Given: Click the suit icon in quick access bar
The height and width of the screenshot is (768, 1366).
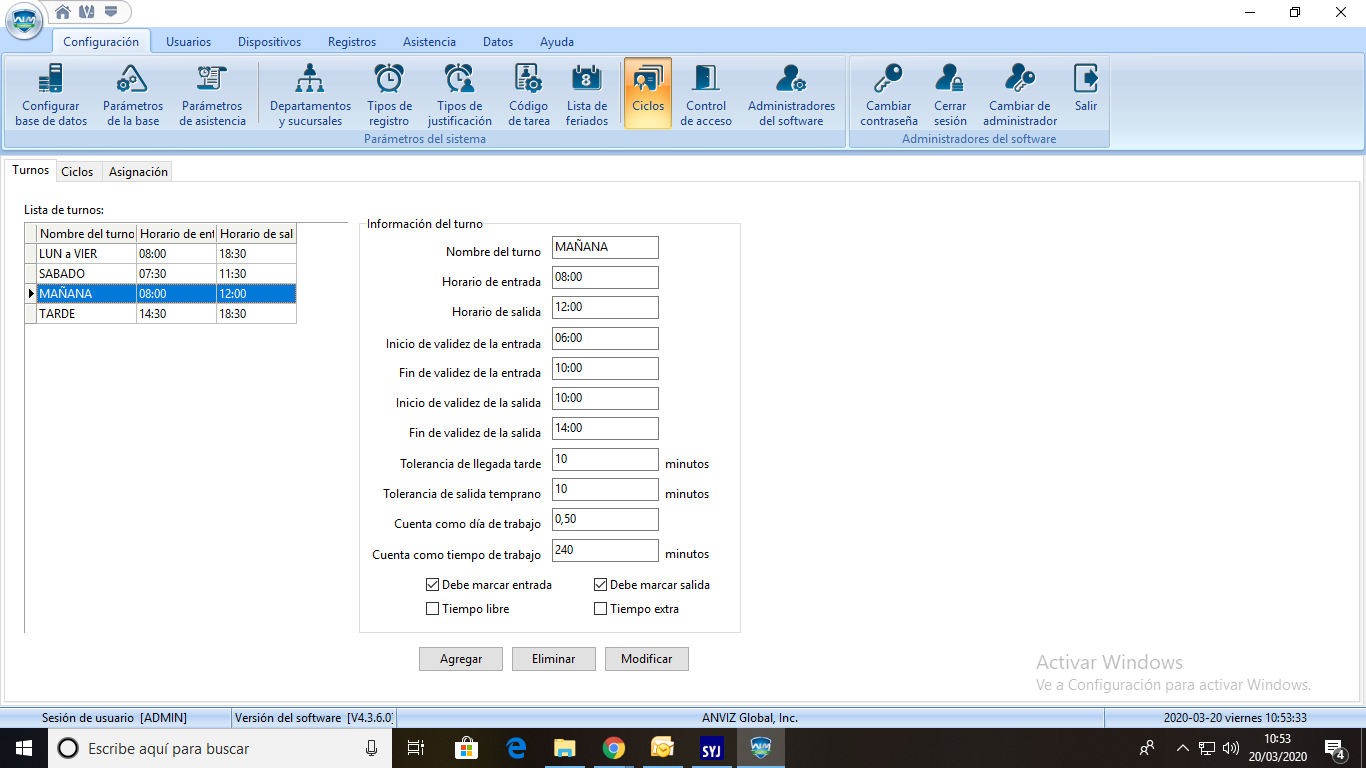Looking at the screenshot, I should (x=86, y=12).
